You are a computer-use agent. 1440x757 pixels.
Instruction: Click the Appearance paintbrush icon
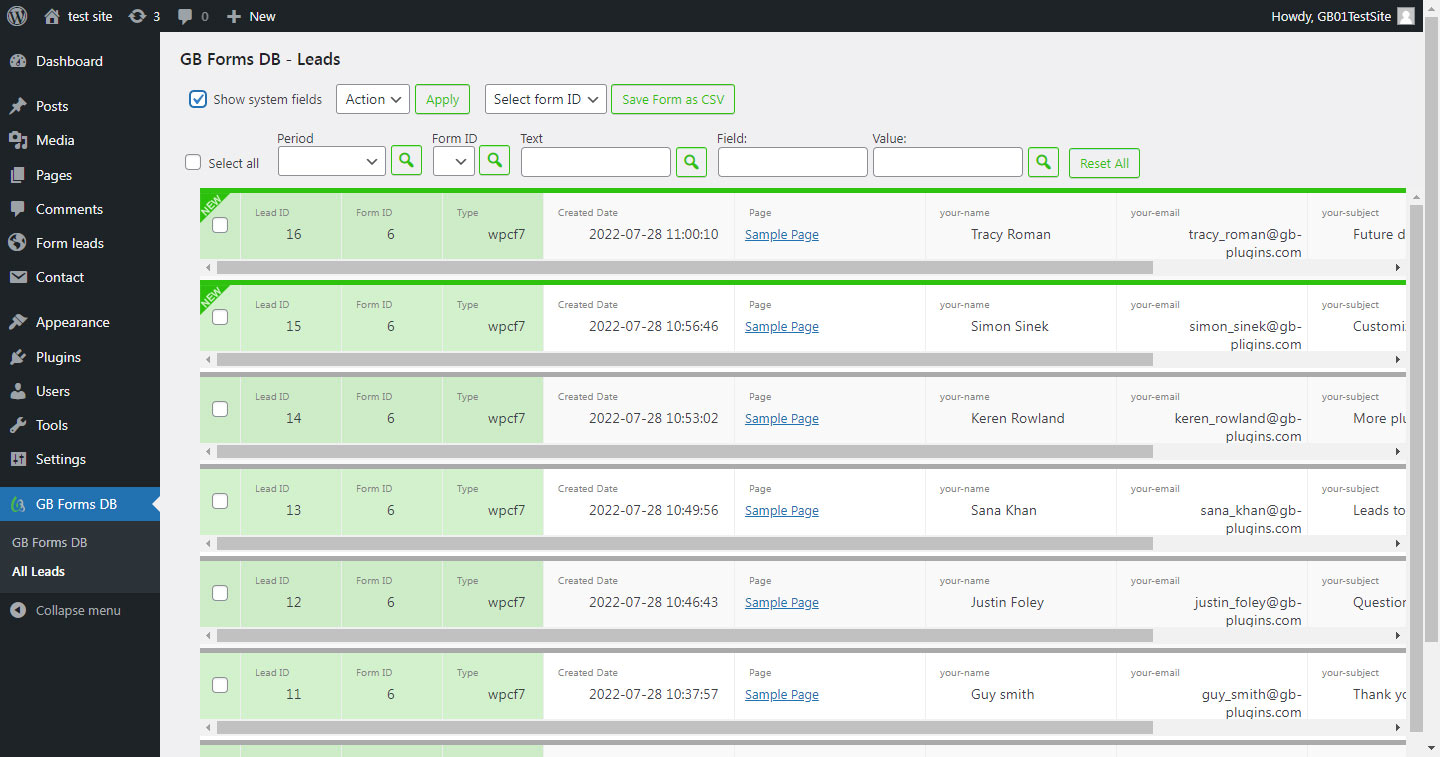pyautogui.click(x=17, y=322)
